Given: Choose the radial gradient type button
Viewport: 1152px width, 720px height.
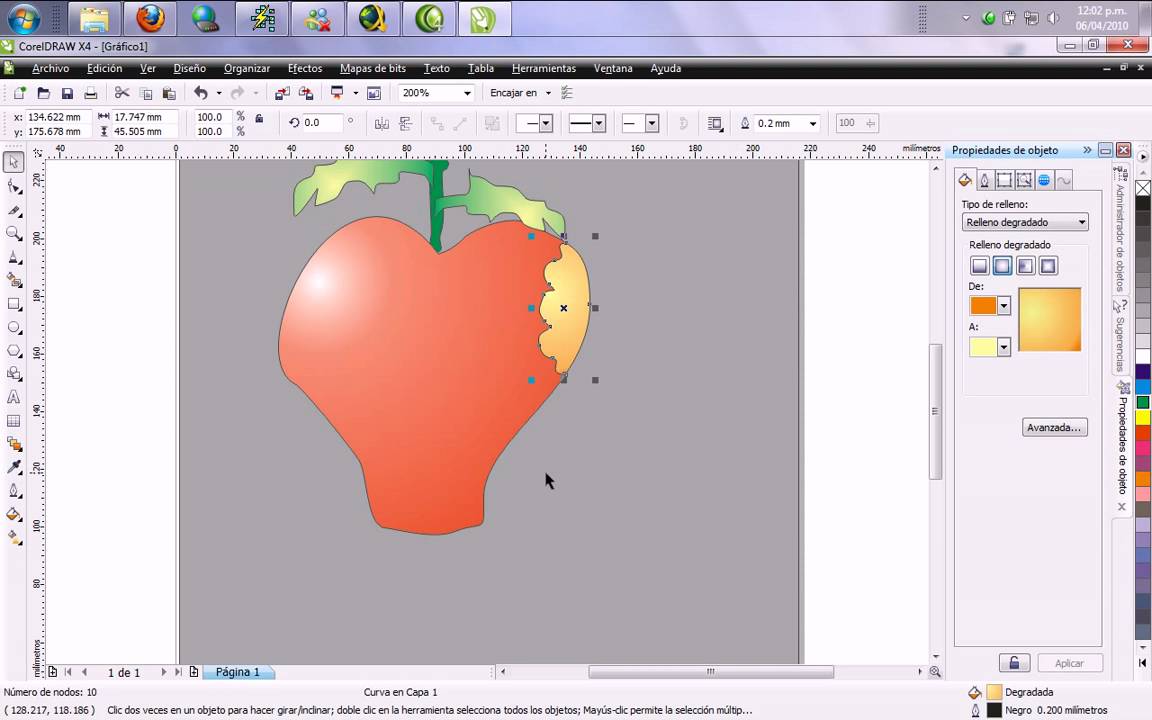Looking at the screenshot, I should pyautogui.click(x=1002, y=266).
